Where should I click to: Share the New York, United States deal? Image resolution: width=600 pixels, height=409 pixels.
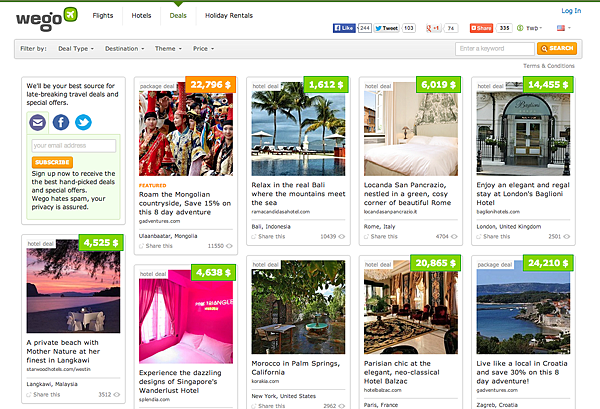[268, 406]
